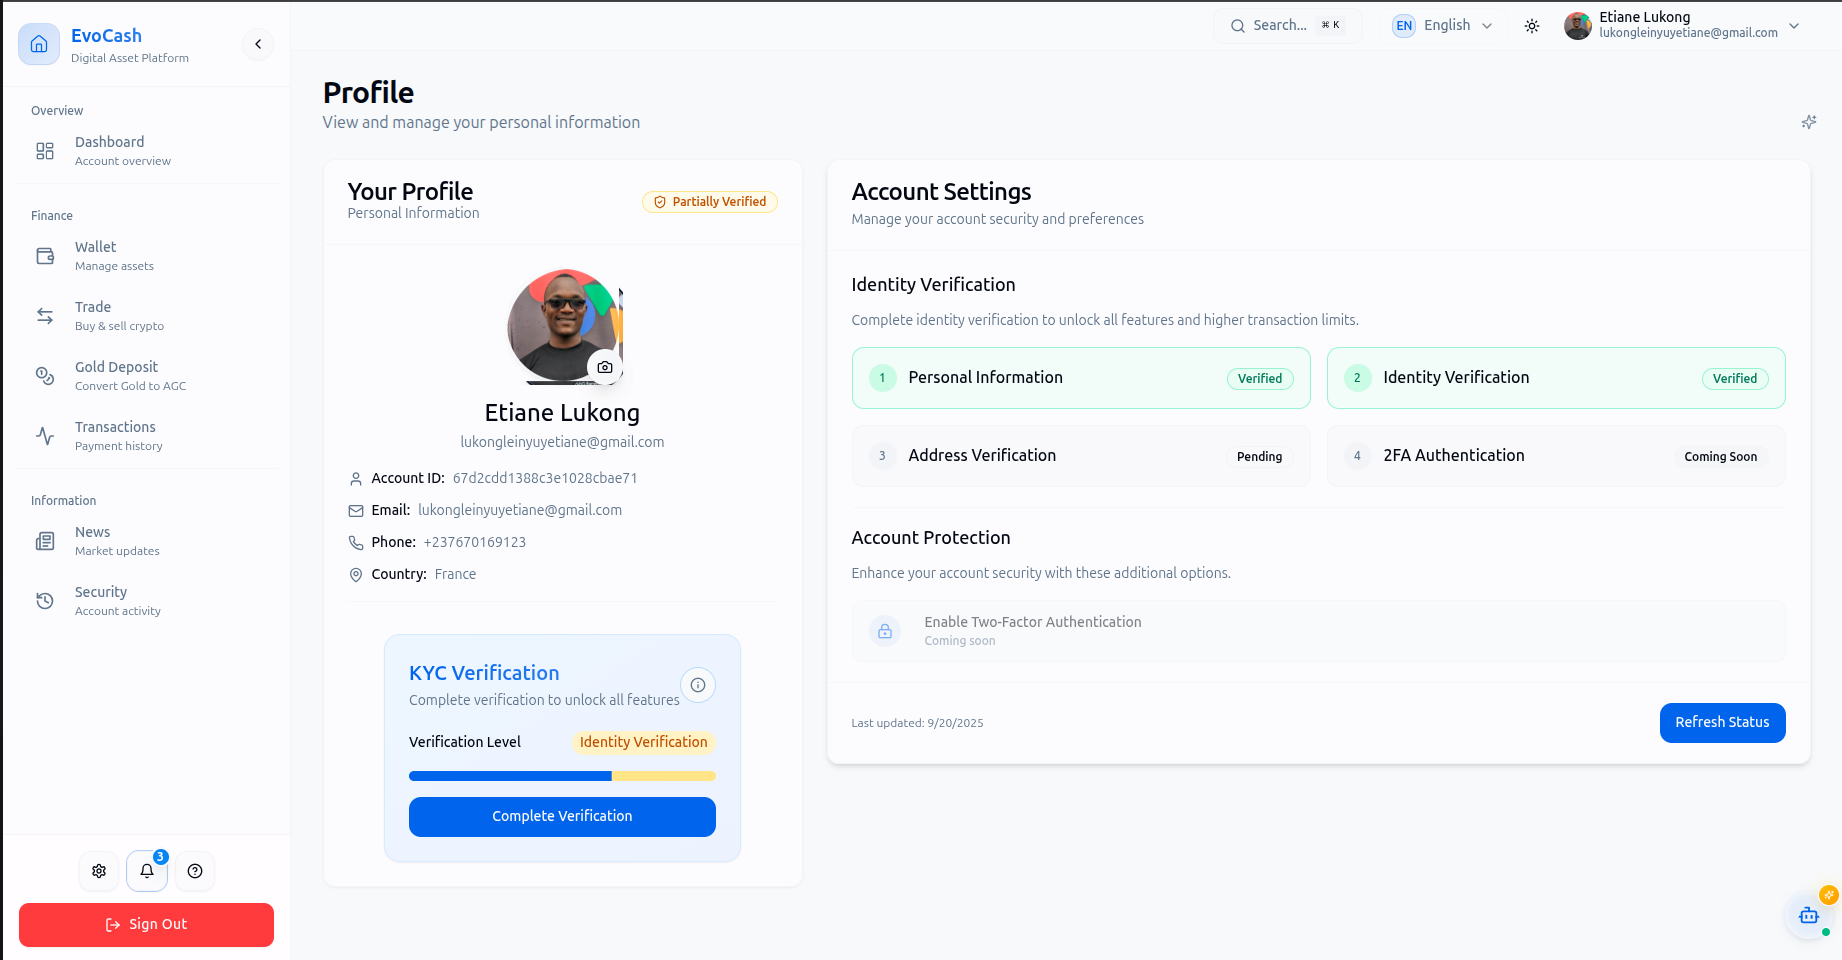
Task: Click the KYC Verification info icon
Action: pyautogui.click(x=698, y=685)
